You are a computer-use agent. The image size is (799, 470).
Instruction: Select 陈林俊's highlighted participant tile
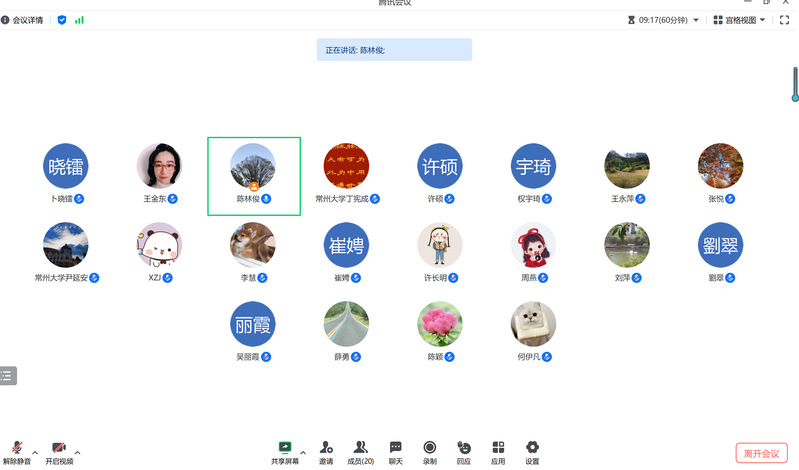[254, 176]
